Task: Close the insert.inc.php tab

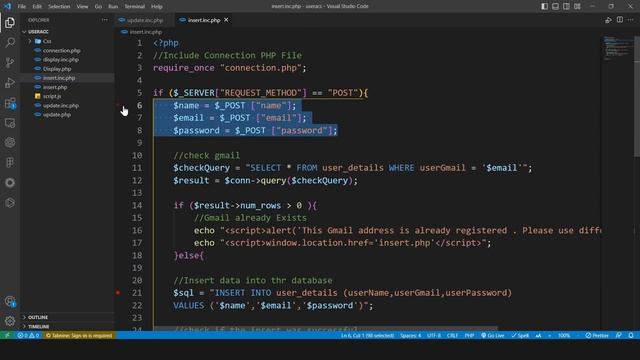Action: pos(226,20)
